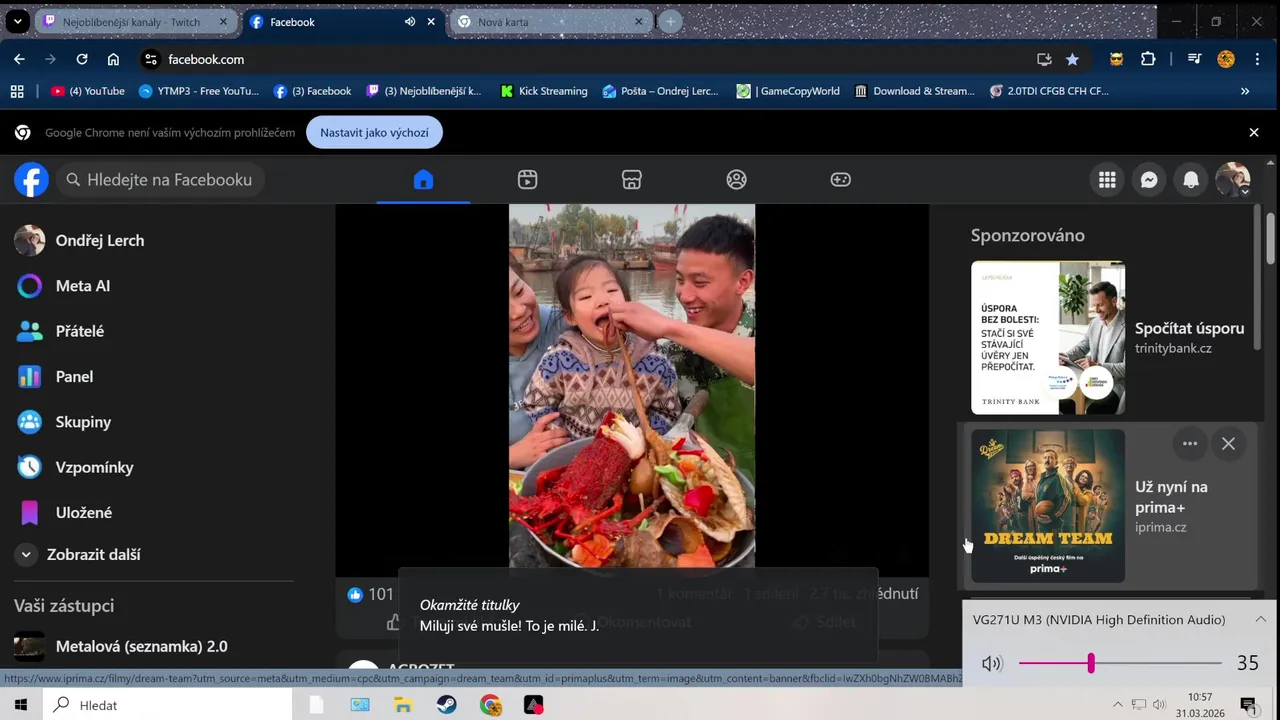
Task: Open the Dream Team prima+ ad image
Action: point(1048,506)
